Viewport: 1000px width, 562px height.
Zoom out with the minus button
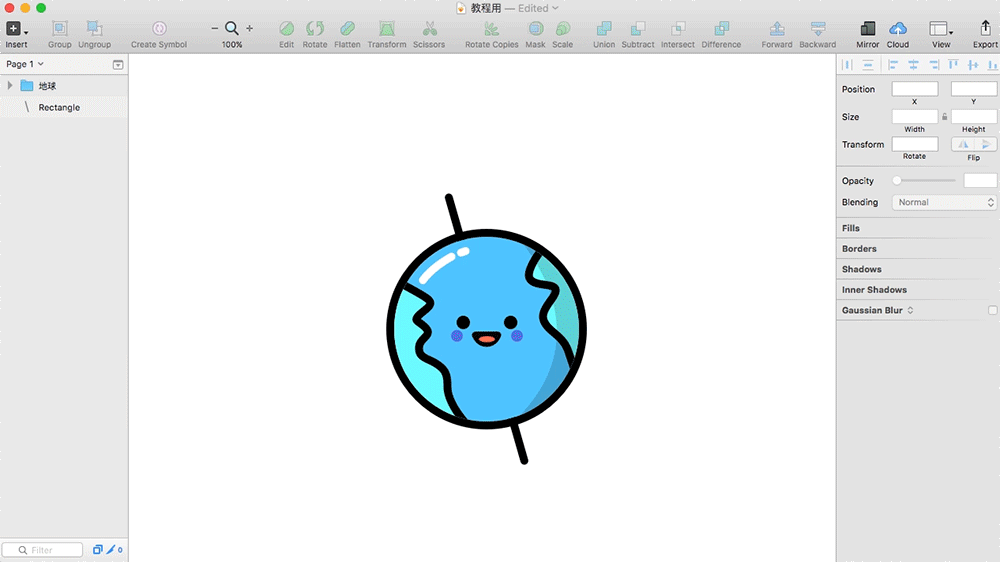[214, 29]
